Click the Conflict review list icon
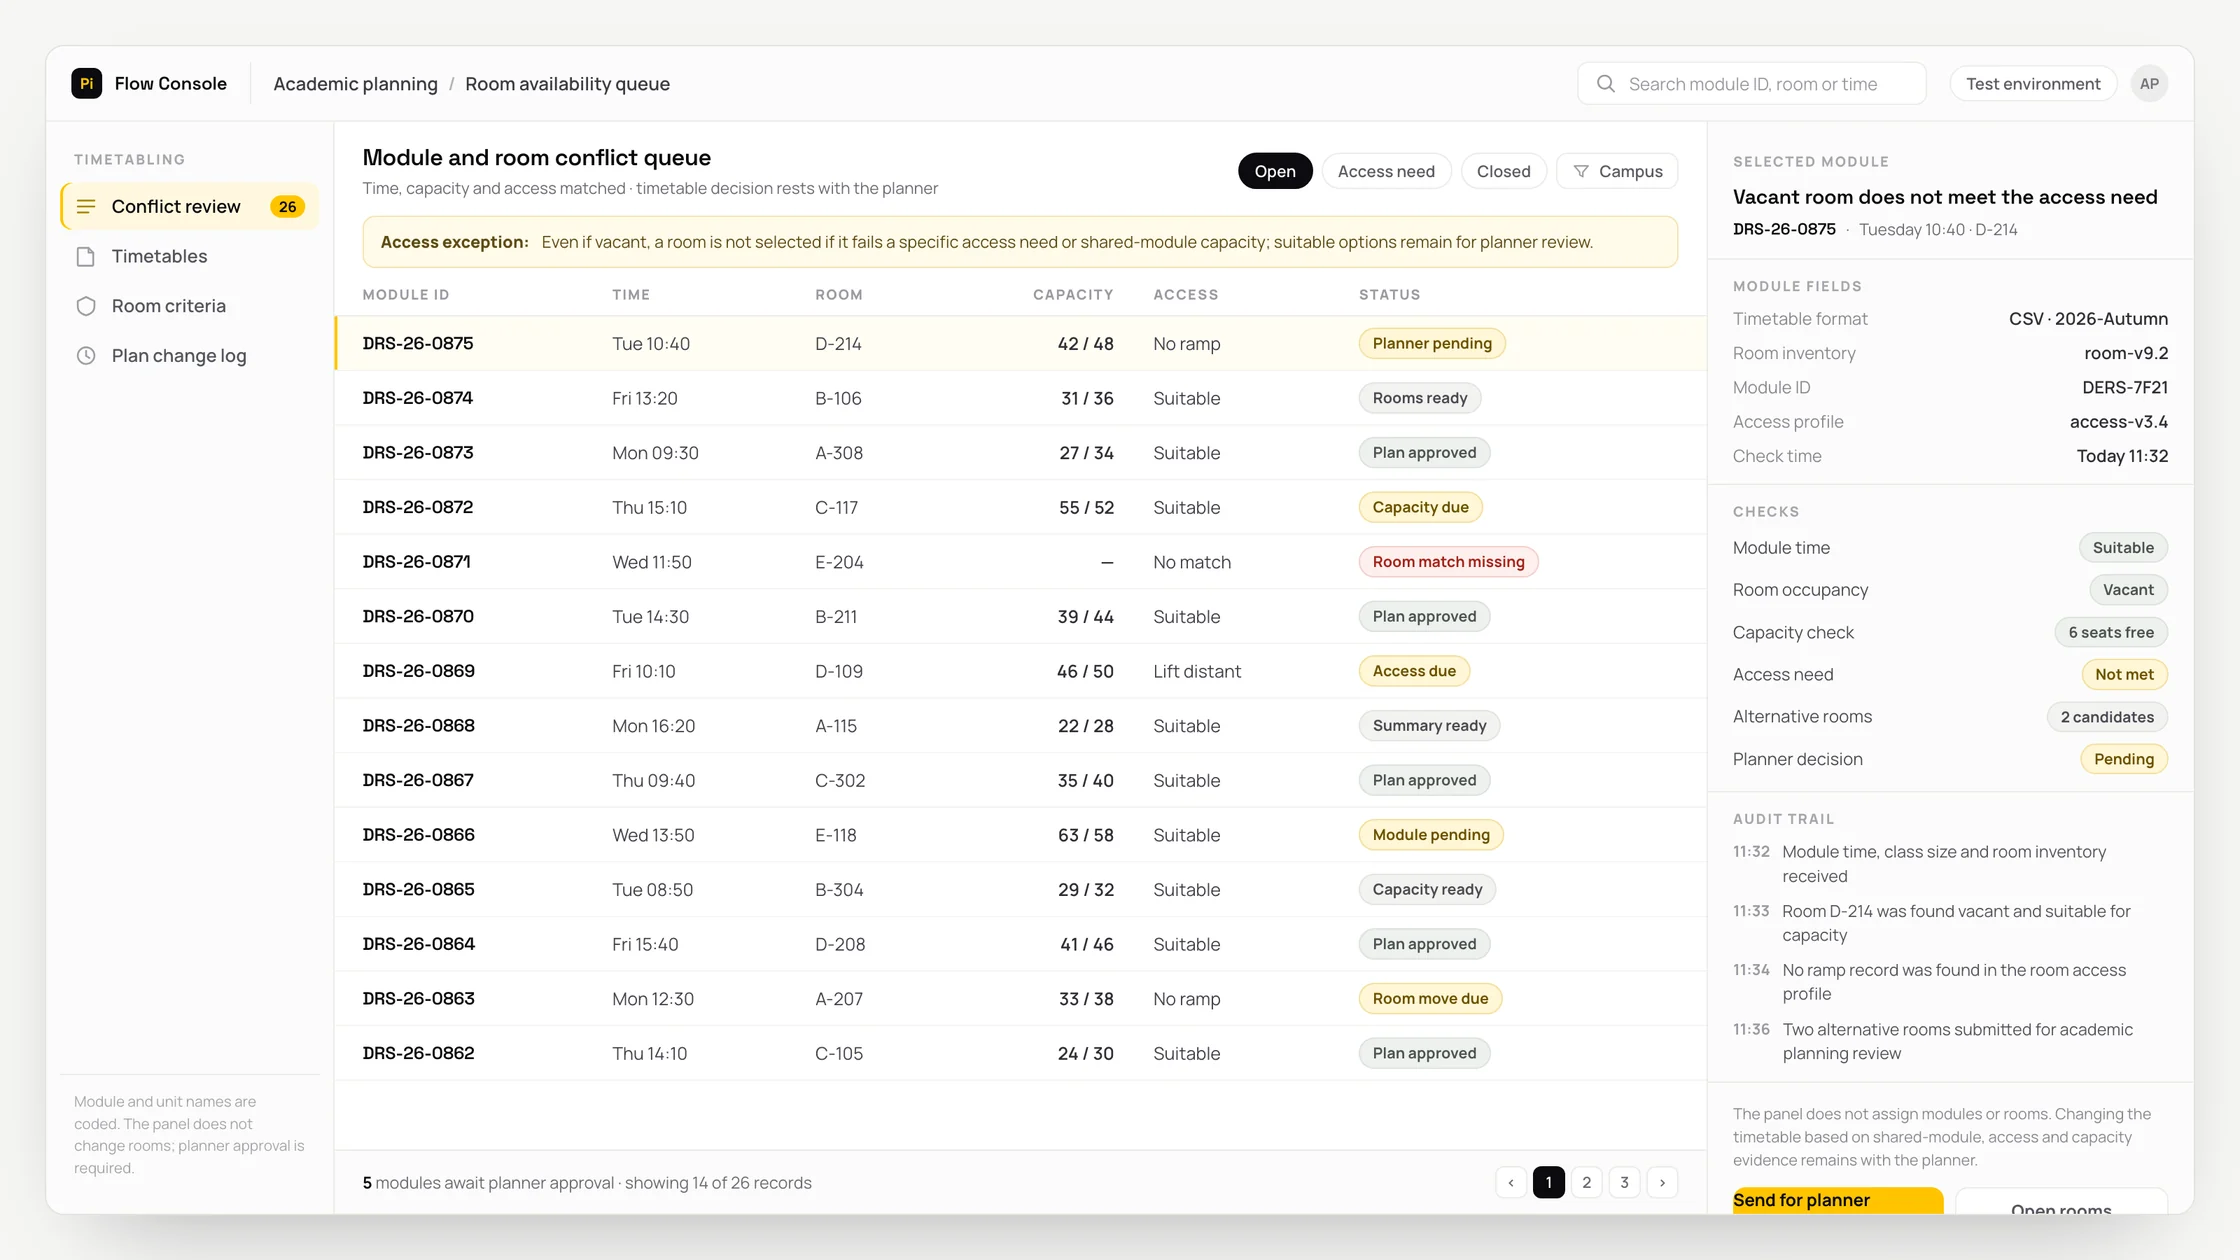 [86, 206]
